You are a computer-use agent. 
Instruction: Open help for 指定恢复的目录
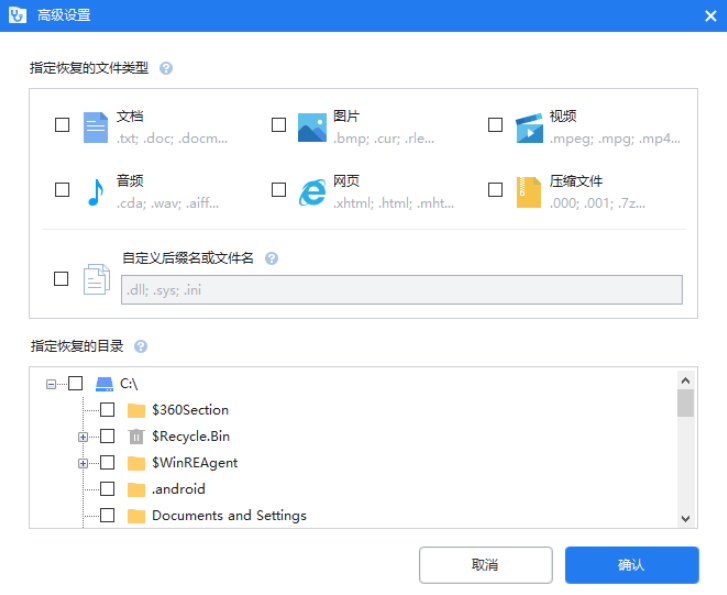pyautogui.click(x=140, y=346)
